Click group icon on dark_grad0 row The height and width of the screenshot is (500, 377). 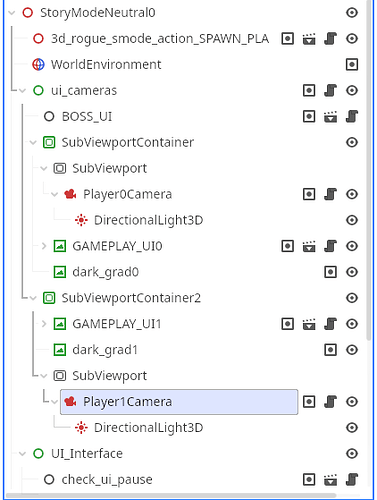[330, 272]
